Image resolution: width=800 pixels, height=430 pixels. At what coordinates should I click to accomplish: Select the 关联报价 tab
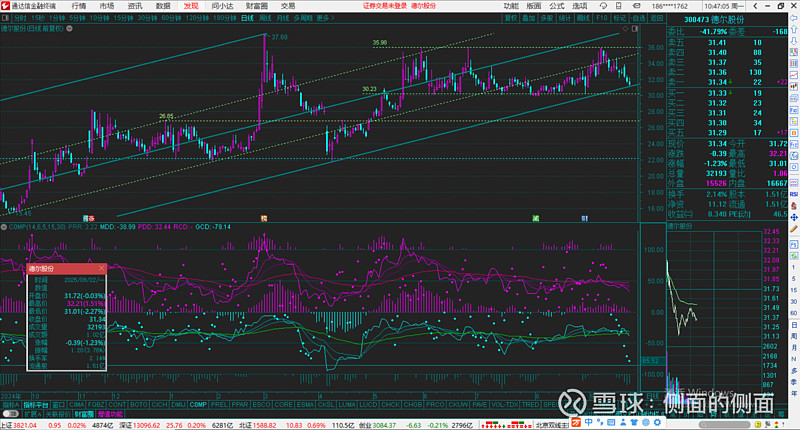point(58,414)
